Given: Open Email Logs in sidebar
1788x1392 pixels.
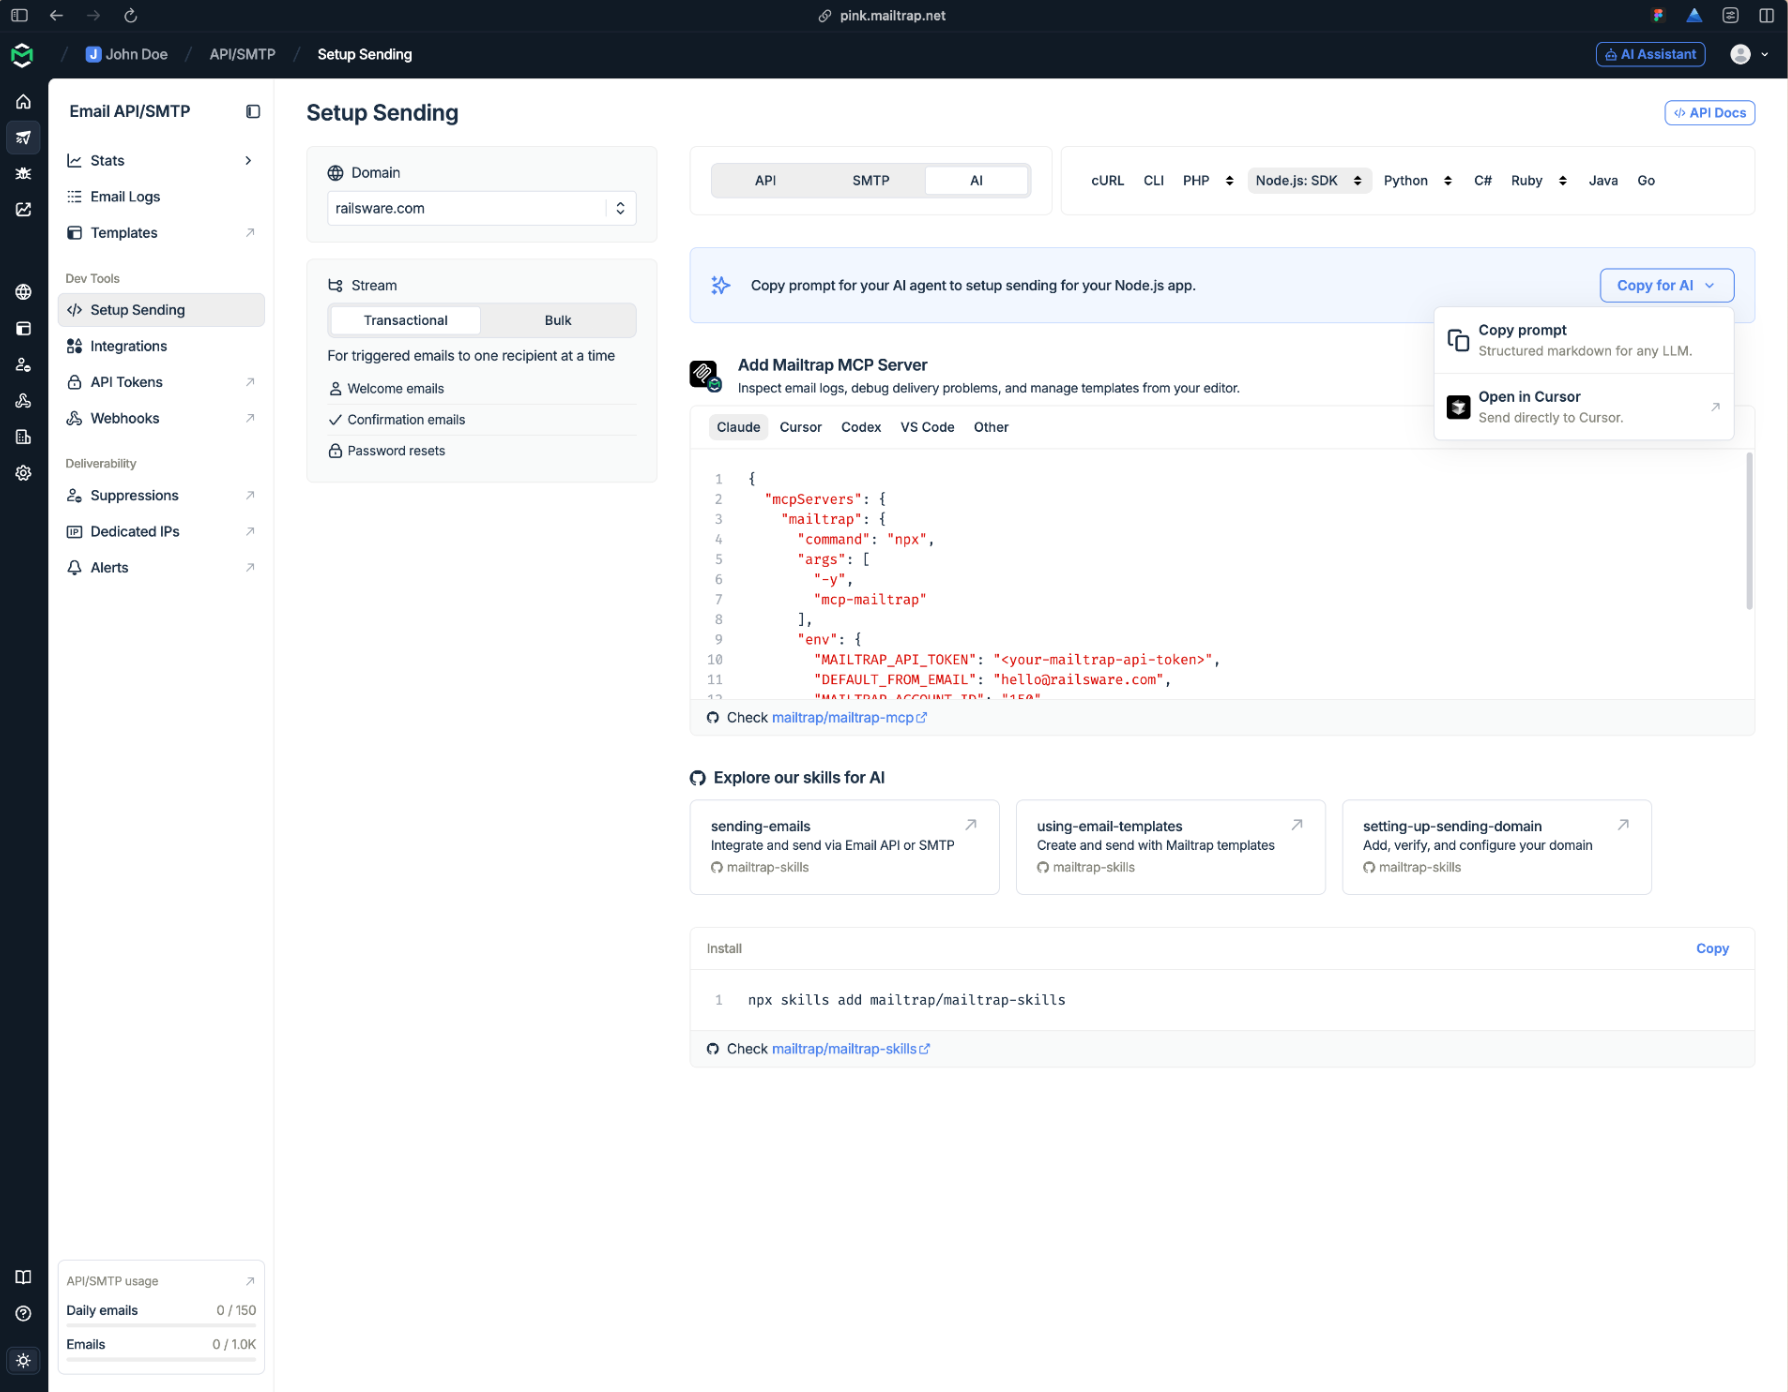Looking at the screenshot, I should point(160,196).
